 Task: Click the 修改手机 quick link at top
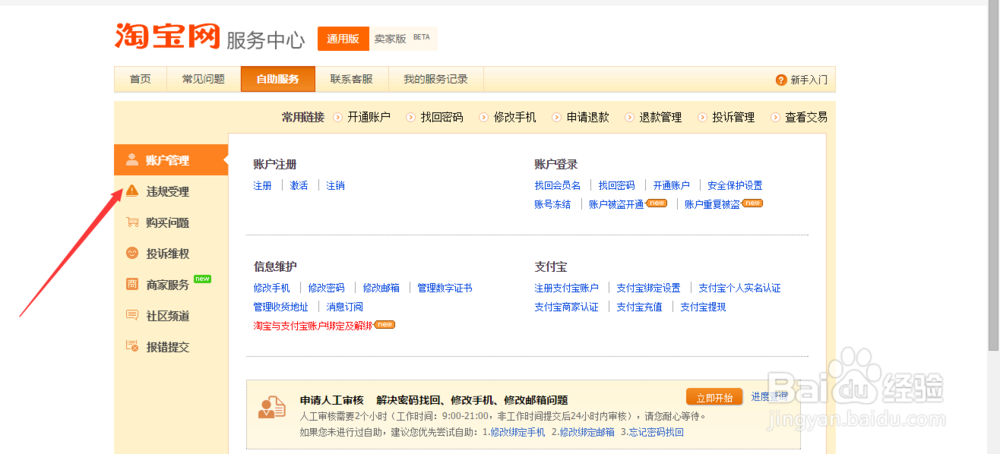[x=515, y=117]
